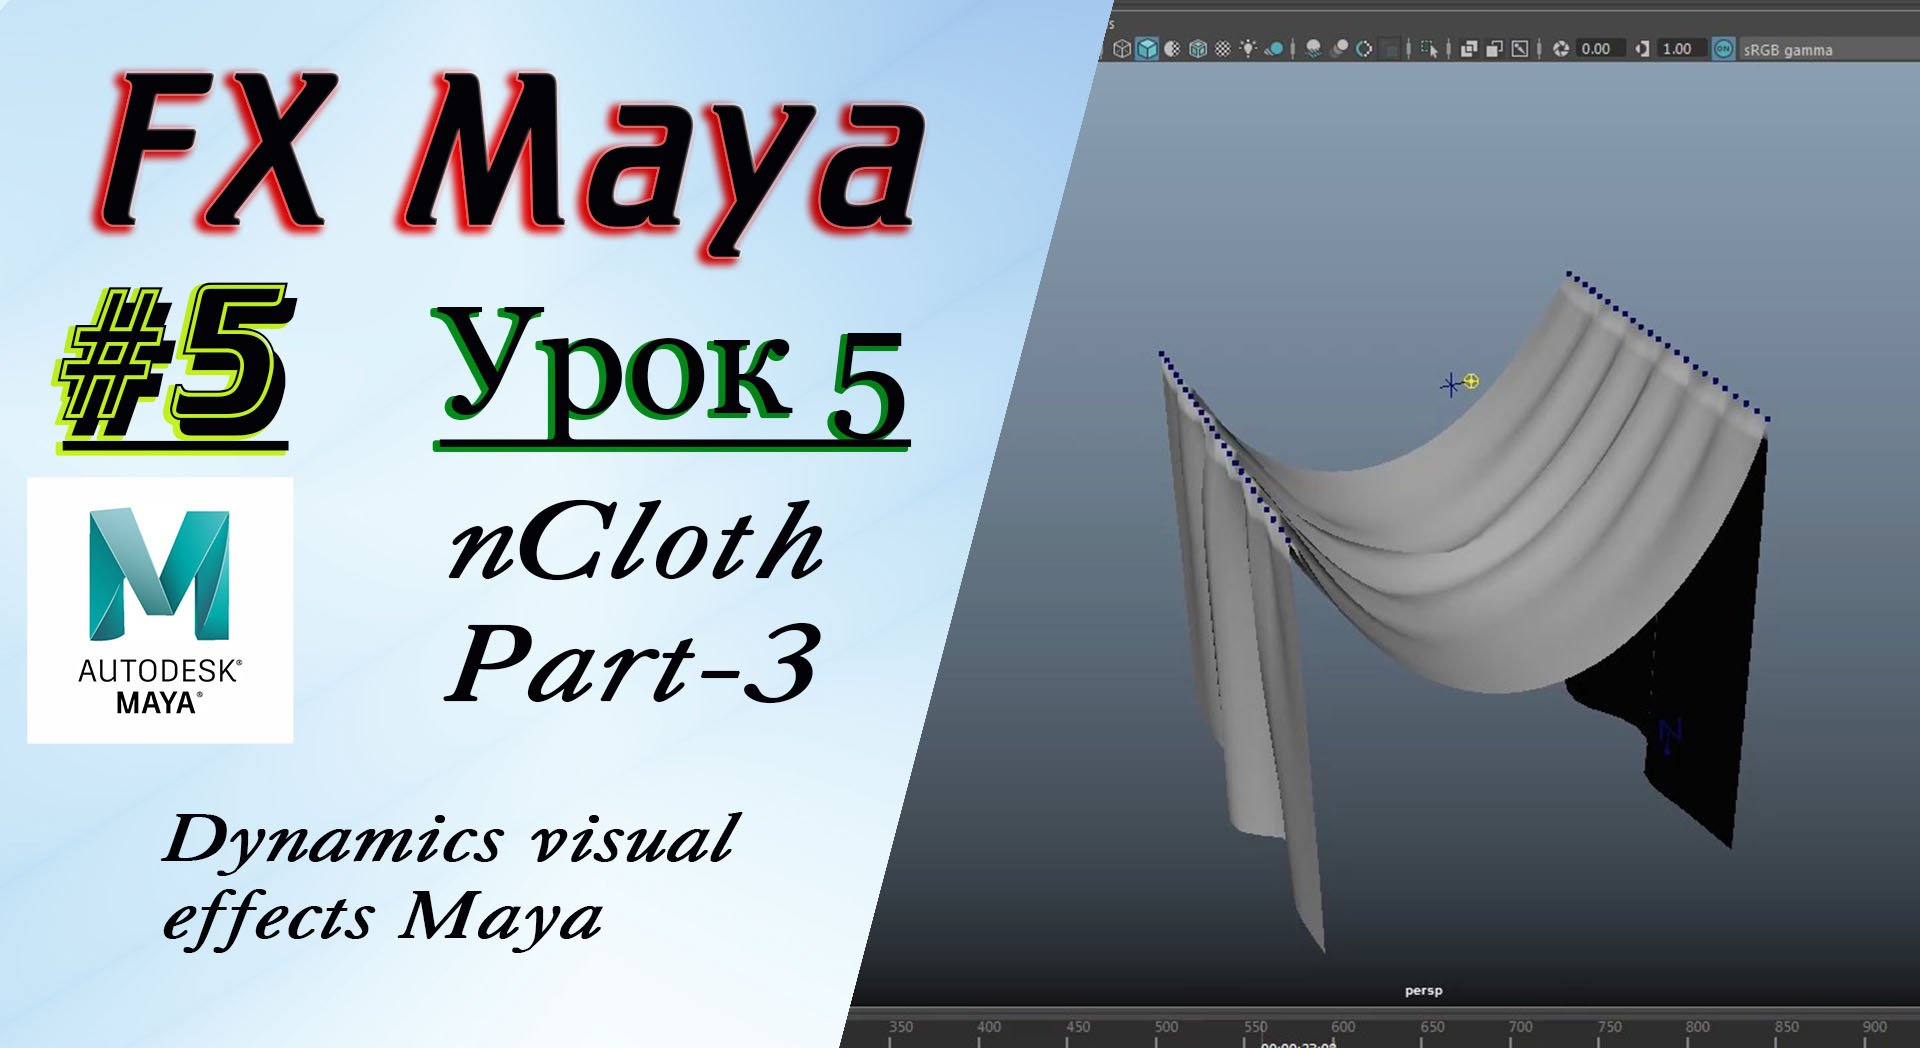
Task: Click the persp camera label
Action: (1423, 991)
